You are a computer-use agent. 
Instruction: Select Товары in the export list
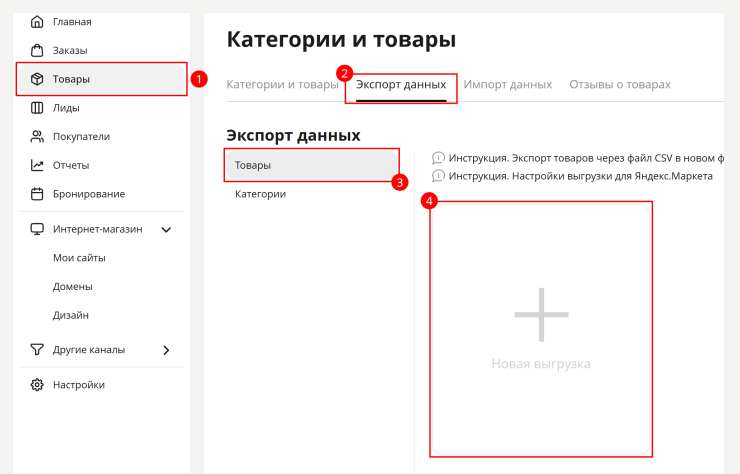click(311, 165)
